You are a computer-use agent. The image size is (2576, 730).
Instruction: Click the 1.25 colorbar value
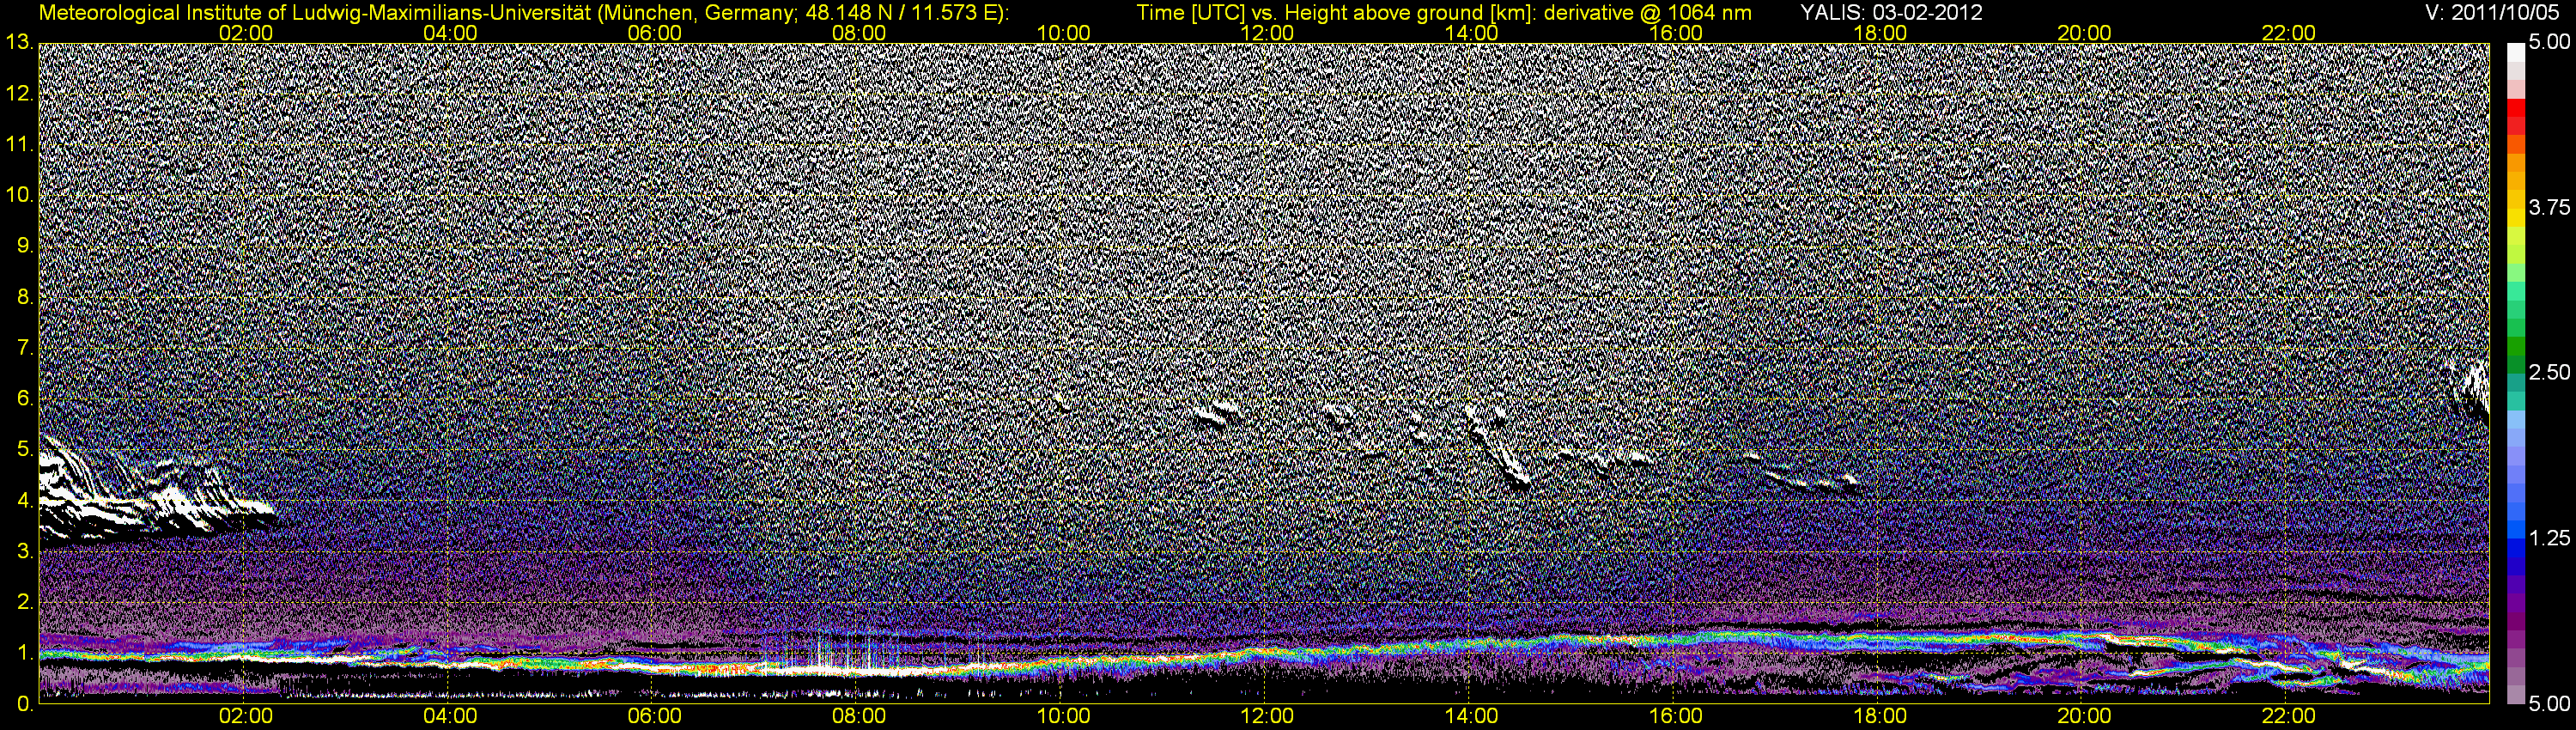[x=2549, y=538]
